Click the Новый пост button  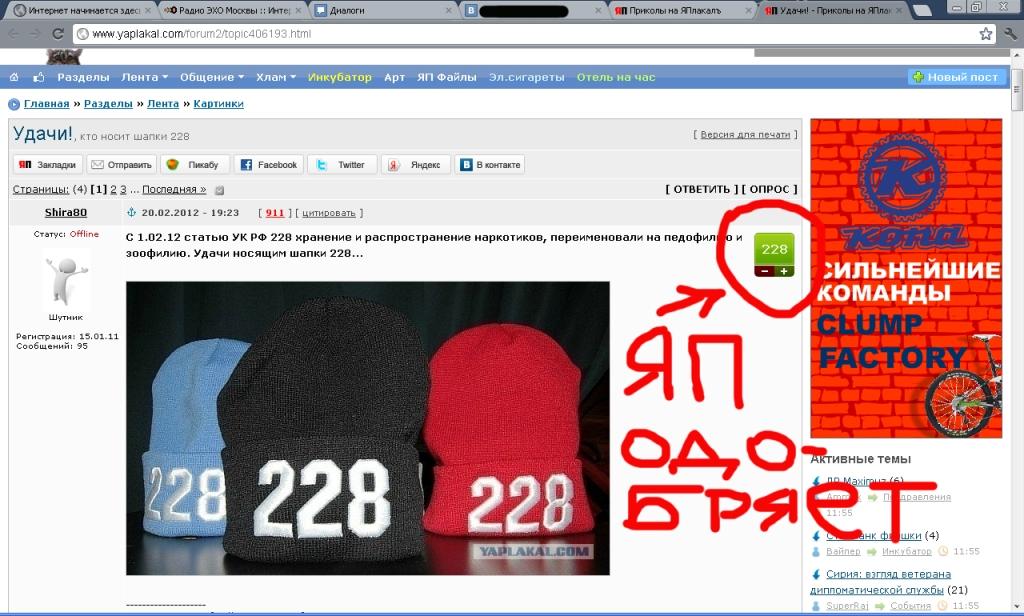(x=957, y=77)
